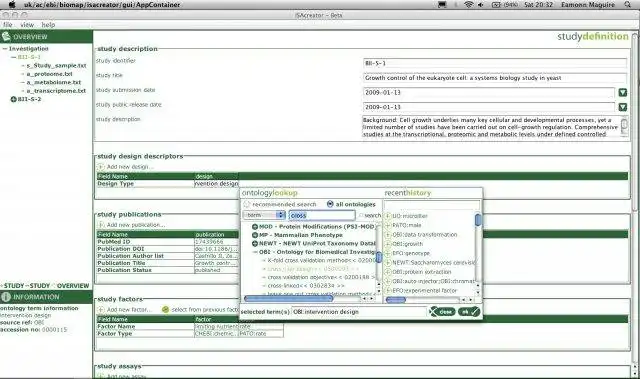640x379 pixels.
Task: Click the PubMed ID value cell
Action: pyautogui.click(x=216, y=242)
